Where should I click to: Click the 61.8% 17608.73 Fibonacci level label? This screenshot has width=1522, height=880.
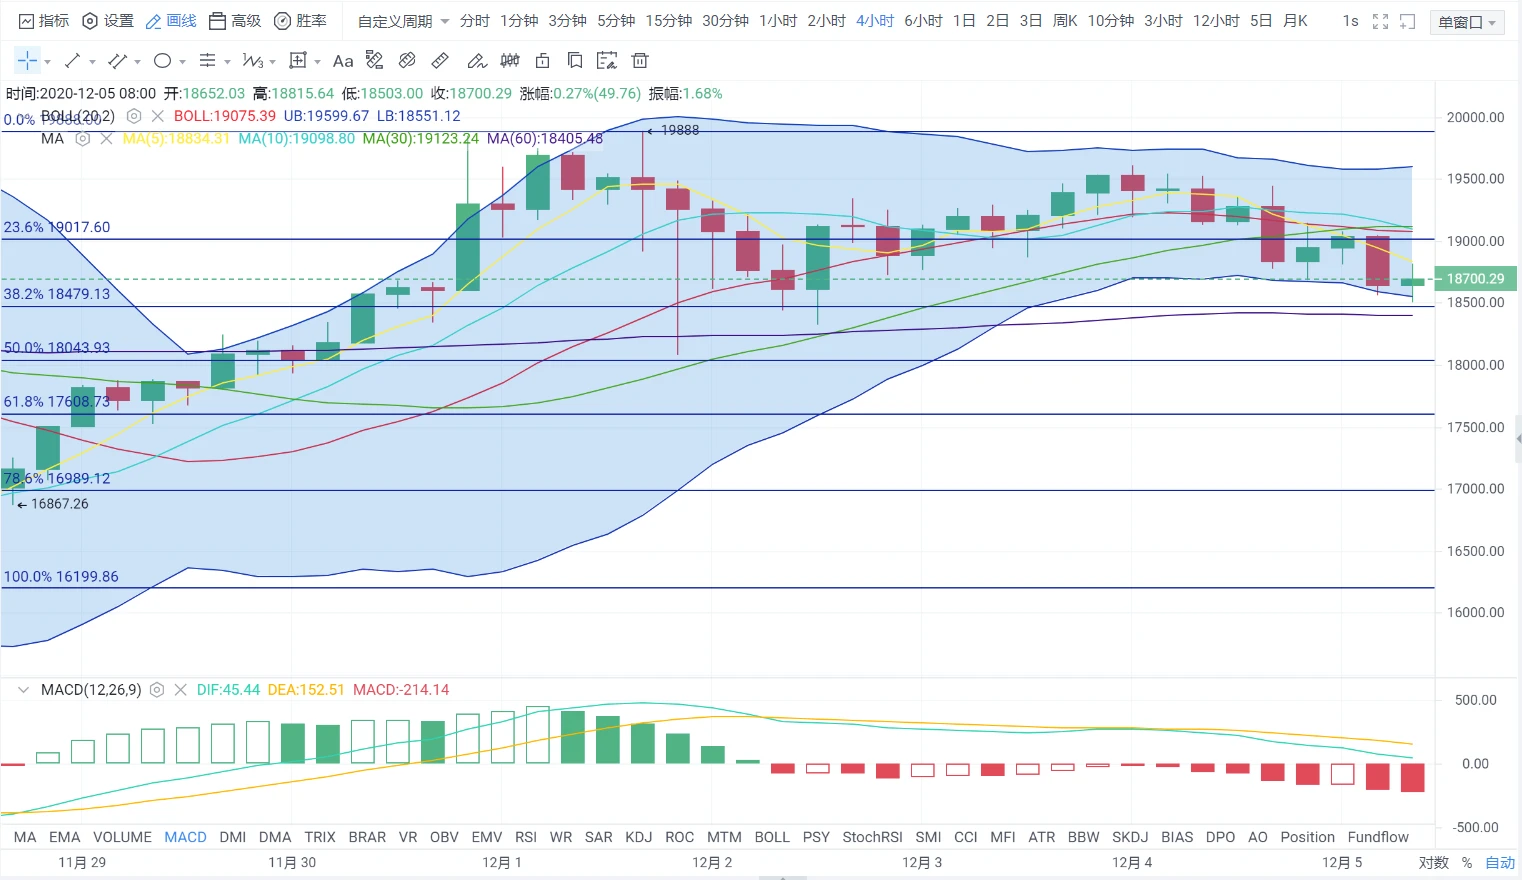pyautogui.click(x=57, y=402)
